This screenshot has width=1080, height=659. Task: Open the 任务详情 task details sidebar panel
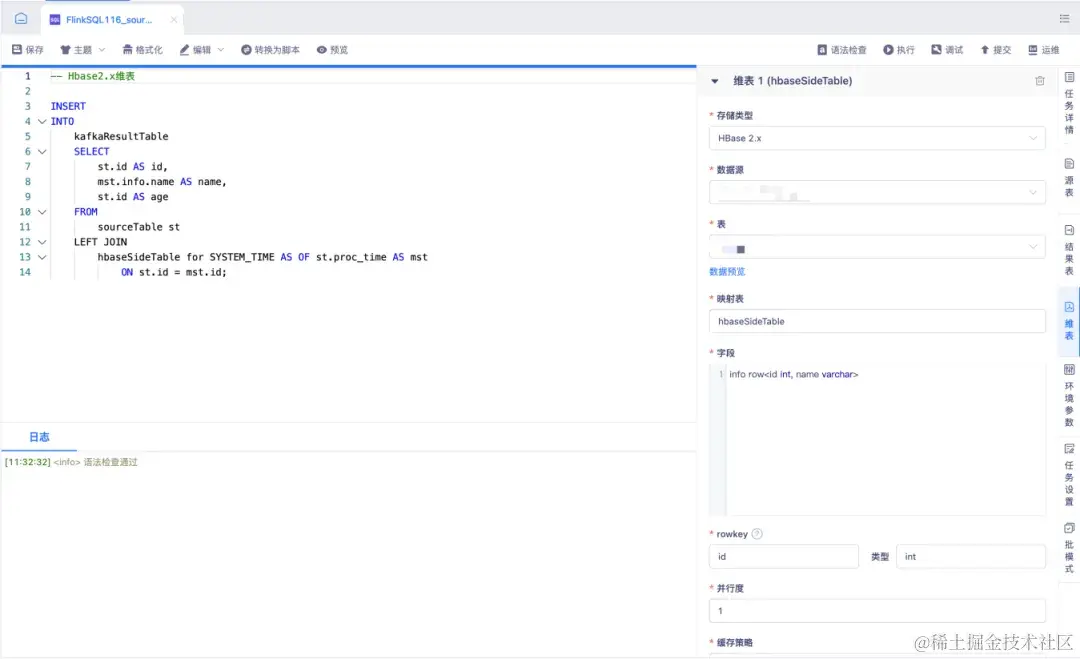[1069, 103]
